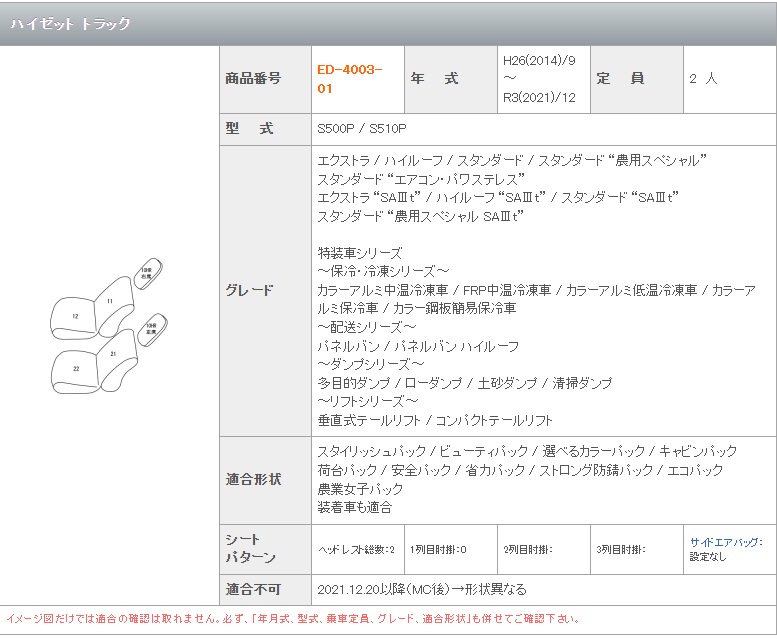Click the ～保冷・冷凍シリーズ～ line
Screen dimensions: 777x639
pyautogui.click(x=383, y=271)
